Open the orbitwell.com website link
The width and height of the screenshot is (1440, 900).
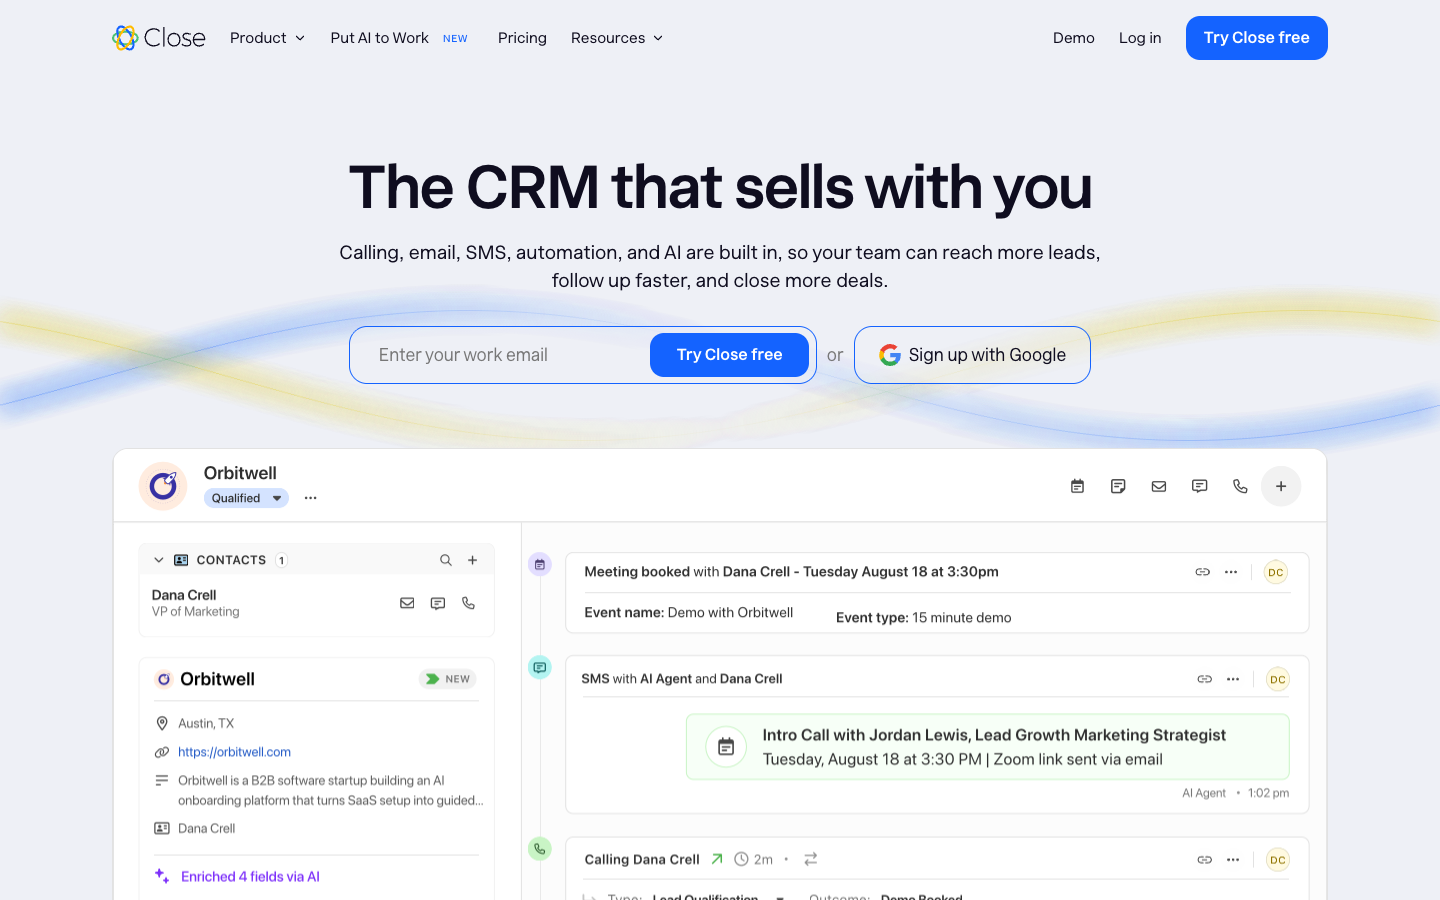tap(234, 752)
